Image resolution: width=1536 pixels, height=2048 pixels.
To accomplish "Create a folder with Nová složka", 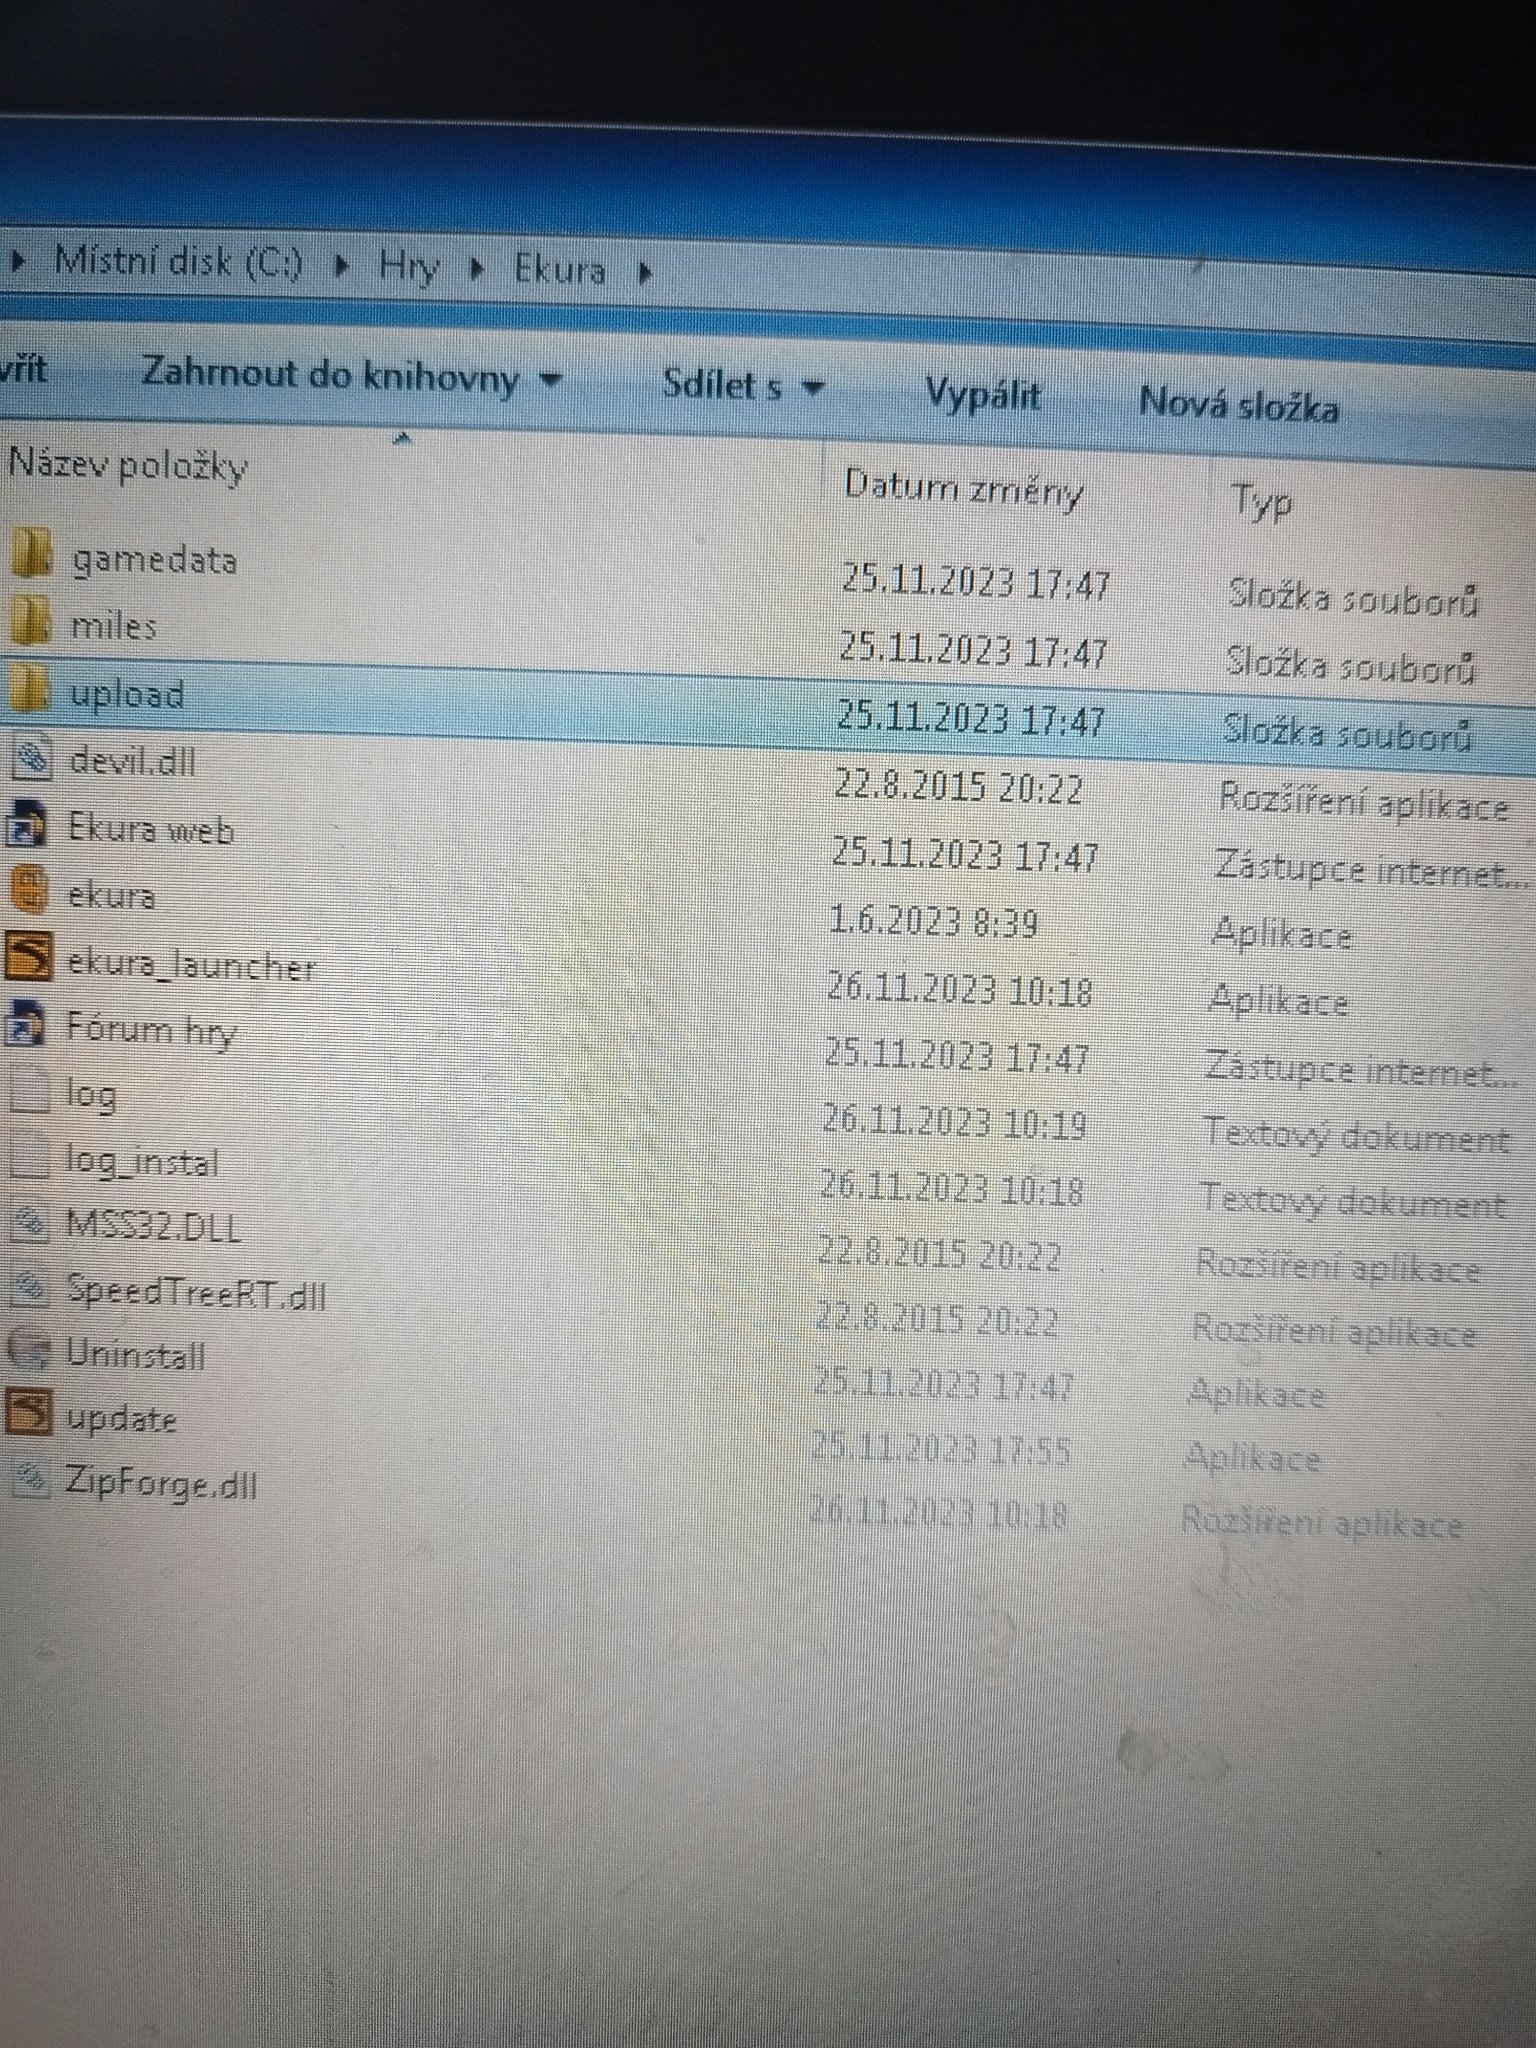I will [1238, 407].
